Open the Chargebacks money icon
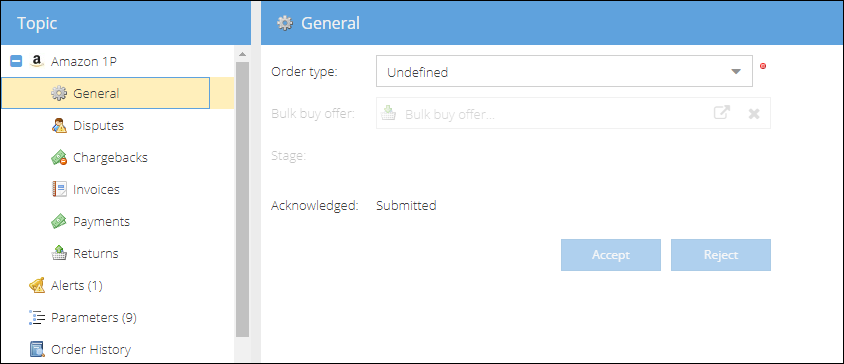The height and width of the screenshot is (364, 844). point(59,158)
